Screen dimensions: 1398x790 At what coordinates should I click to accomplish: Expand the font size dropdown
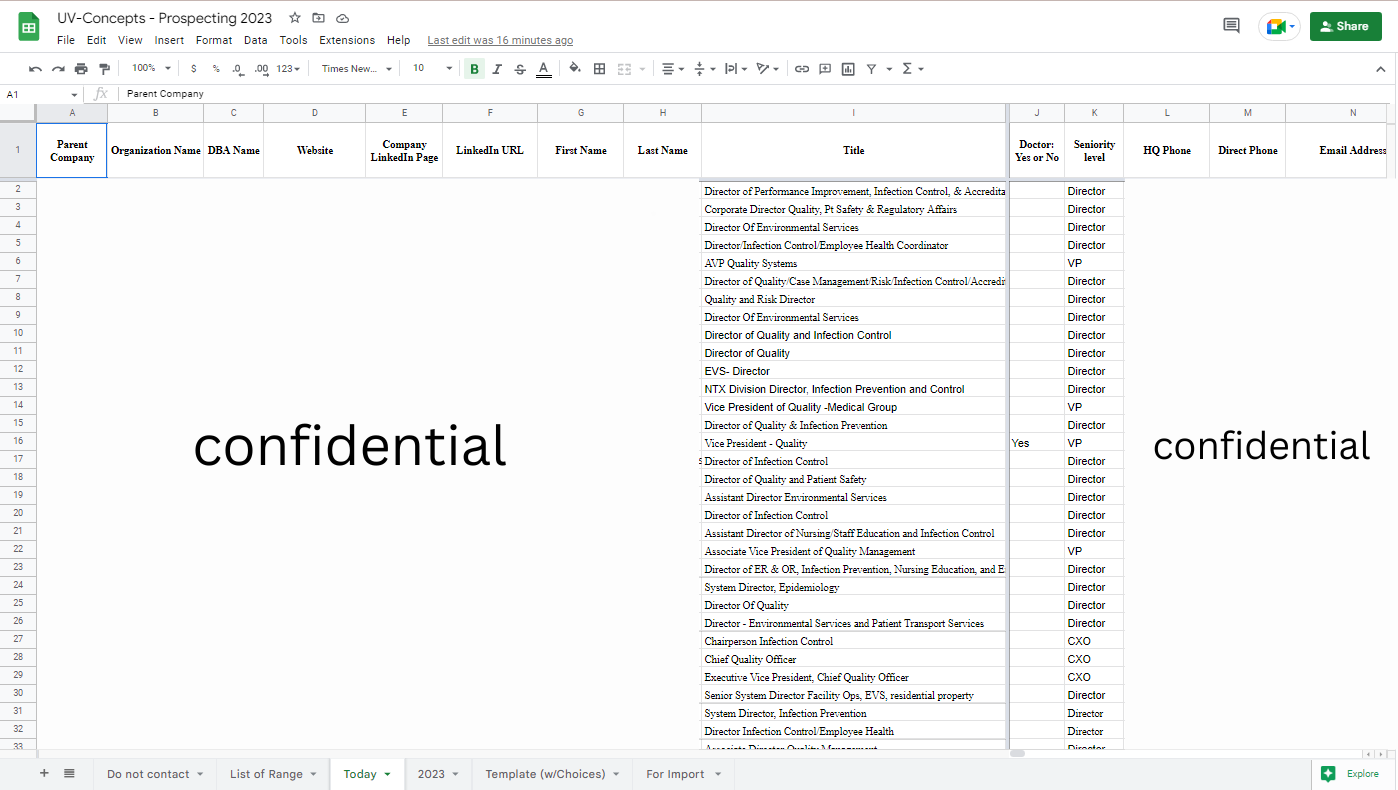pos(432,69)
